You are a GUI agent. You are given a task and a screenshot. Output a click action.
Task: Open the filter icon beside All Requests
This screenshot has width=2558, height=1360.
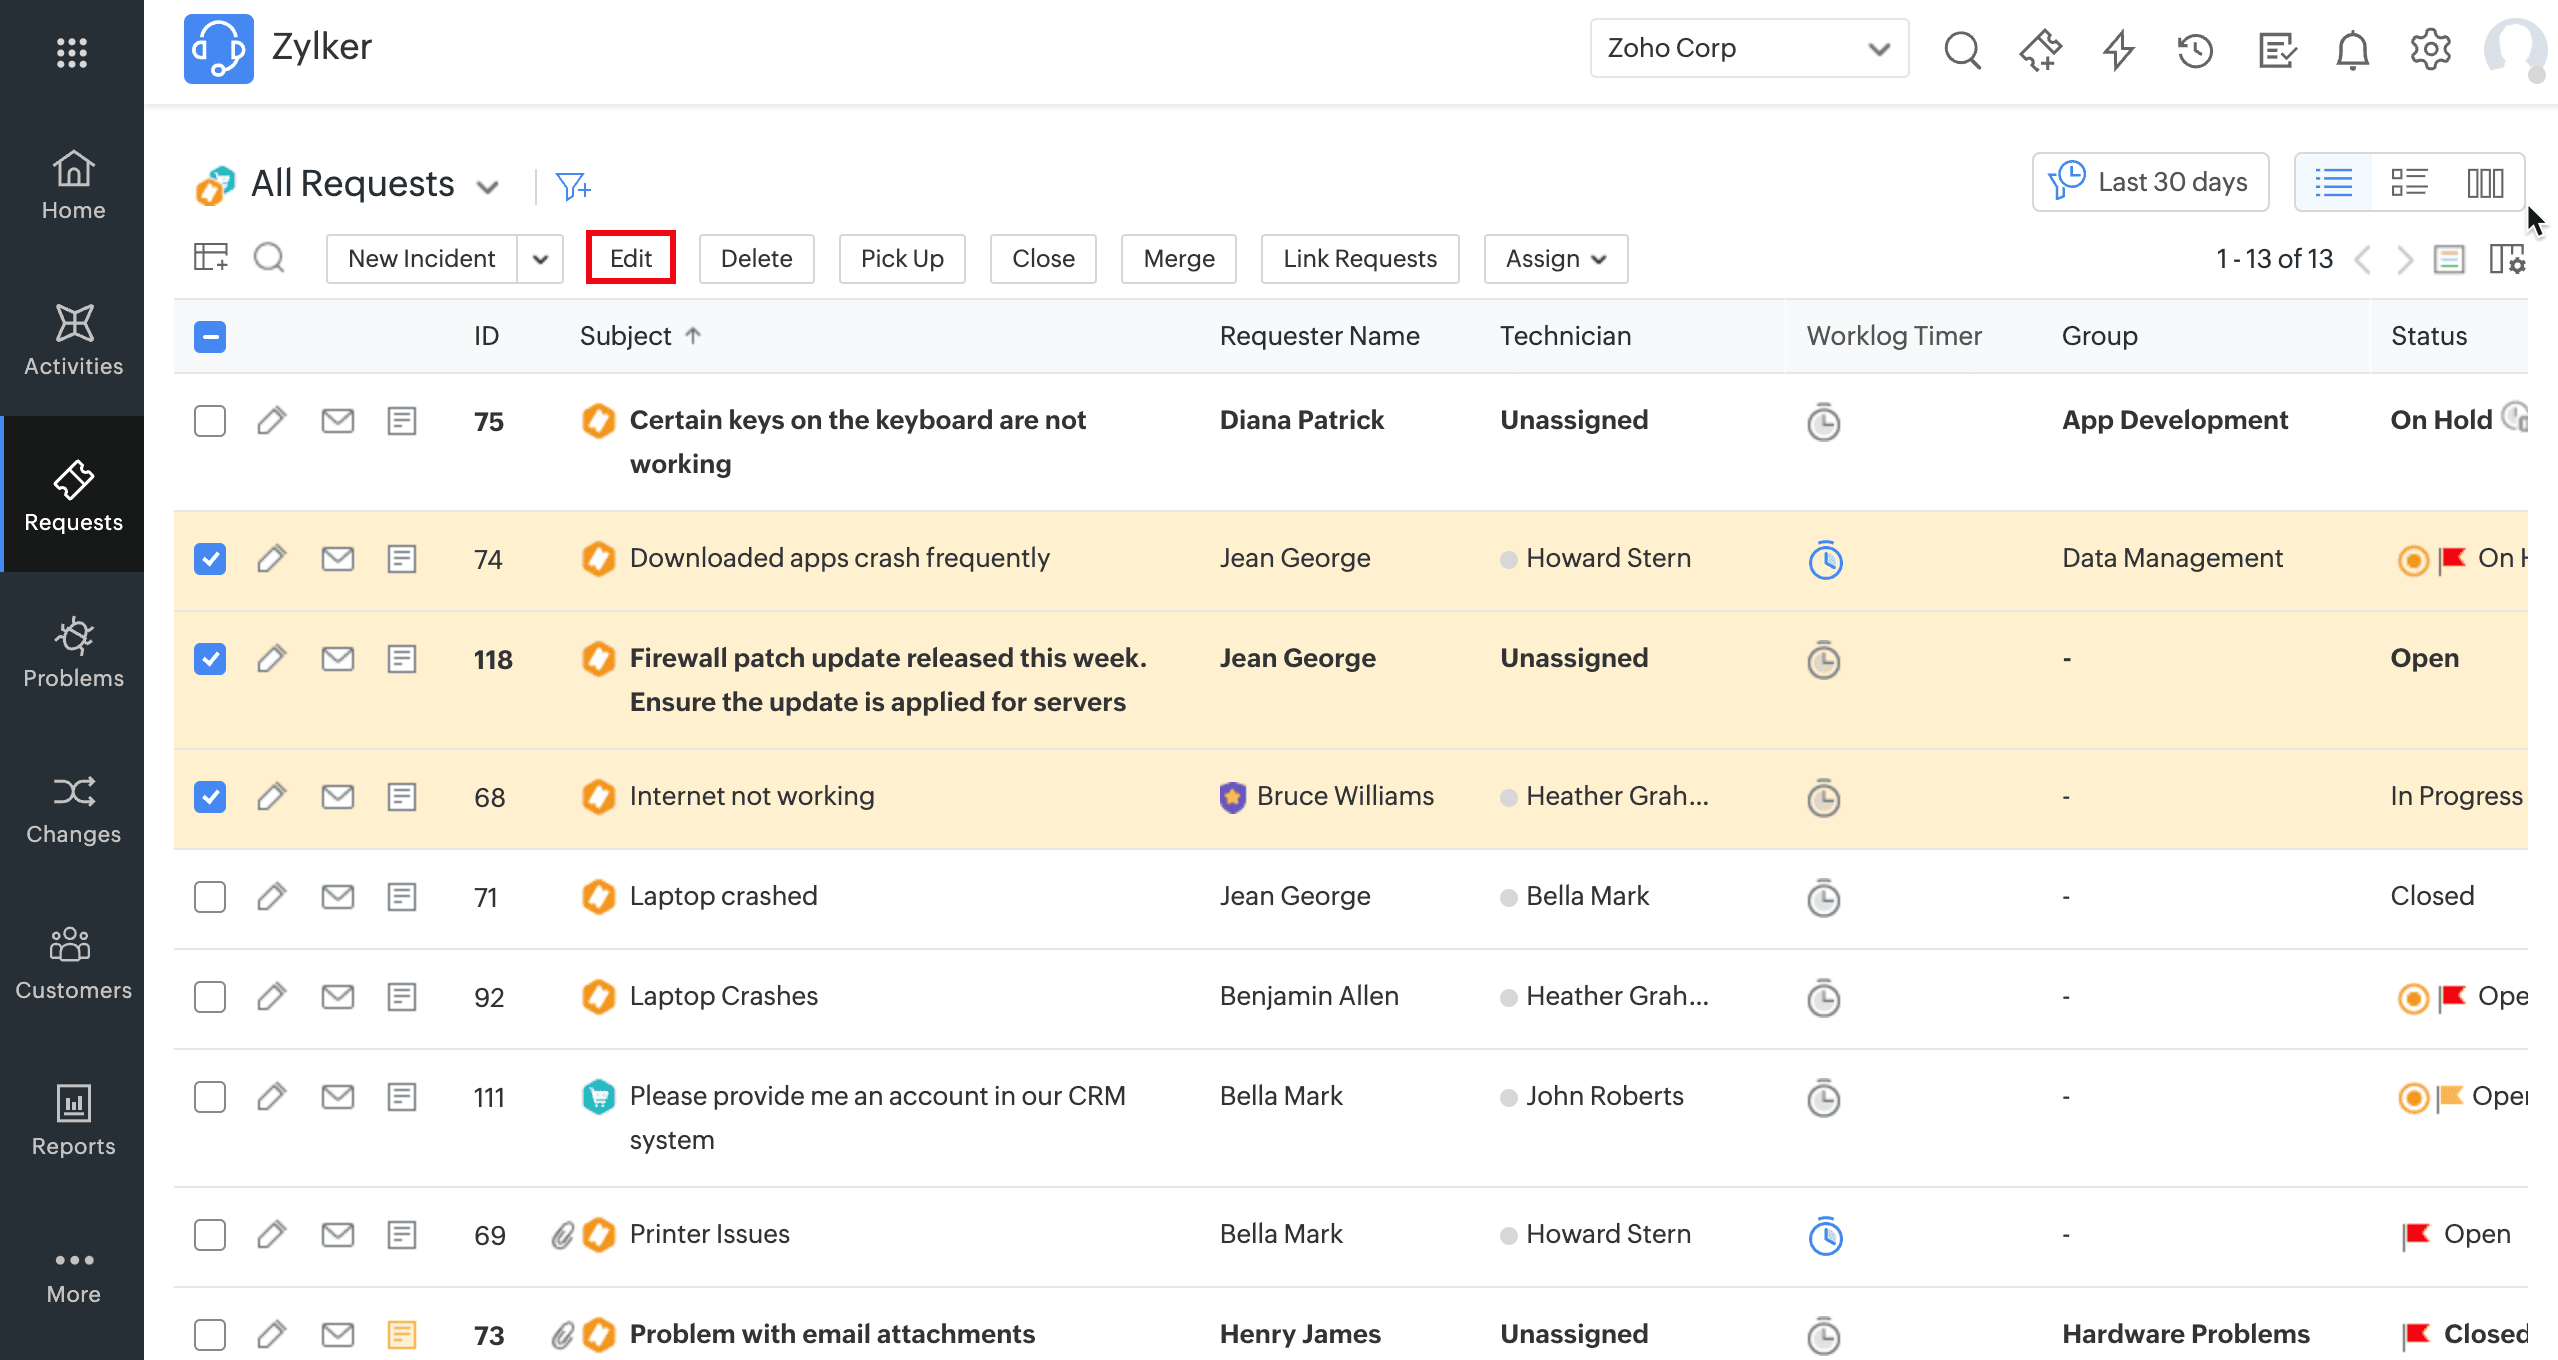573,186
